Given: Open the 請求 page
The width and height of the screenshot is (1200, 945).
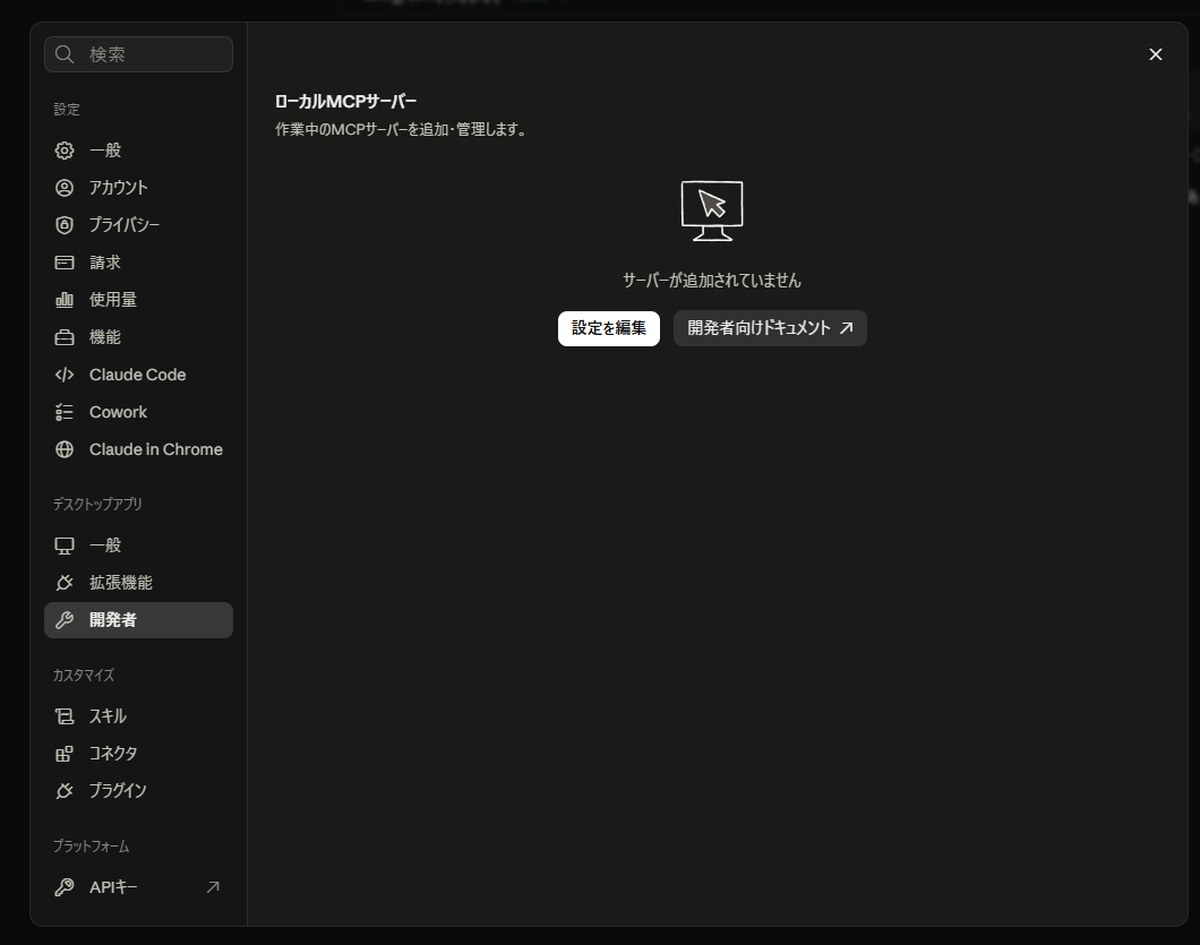Looking at the screenshot, I should (138, 262).
